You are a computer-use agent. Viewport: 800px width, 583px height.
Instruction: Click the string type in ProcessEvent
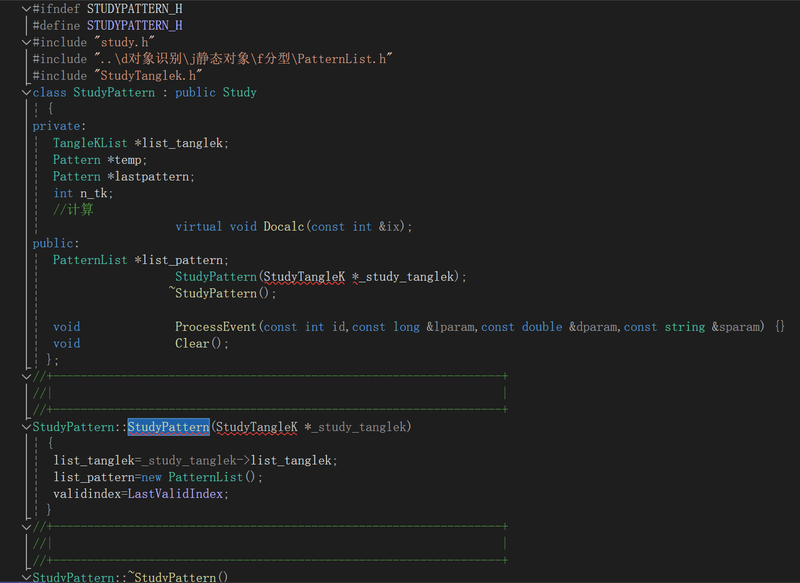[685, 327]
